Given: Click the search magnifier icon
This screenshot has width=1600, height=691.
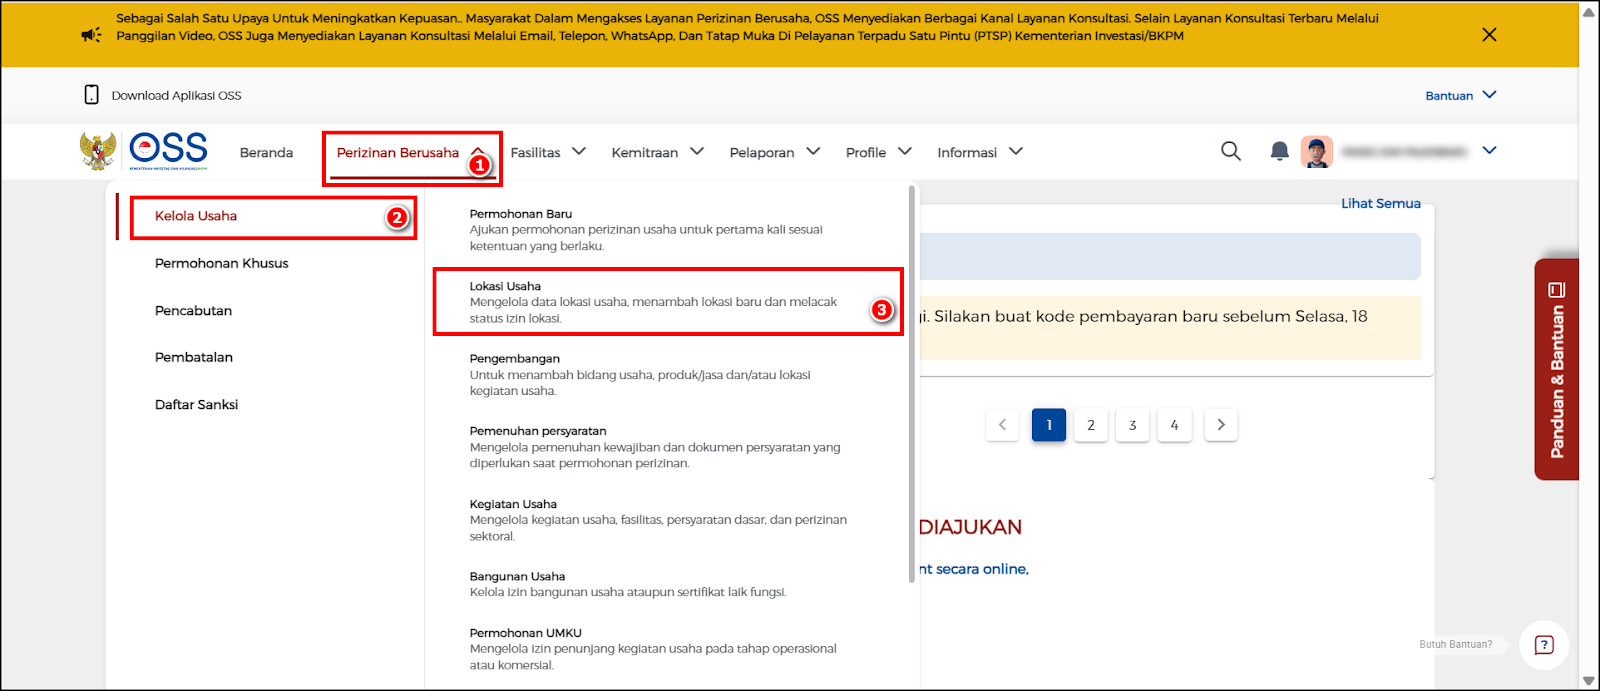Looking at the screenshot, I should pyautogui.click(x=1231, y=151).
